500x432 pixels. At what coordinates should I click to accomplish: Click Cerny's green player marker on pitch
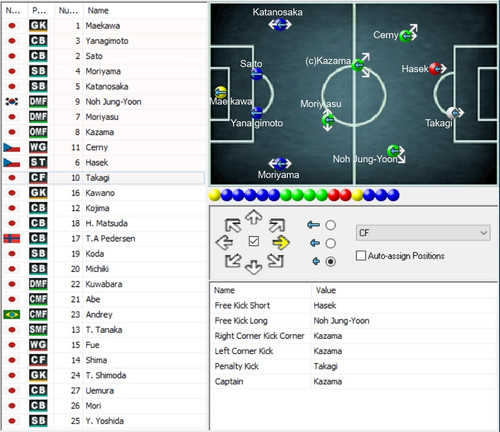tap(406, 36)
